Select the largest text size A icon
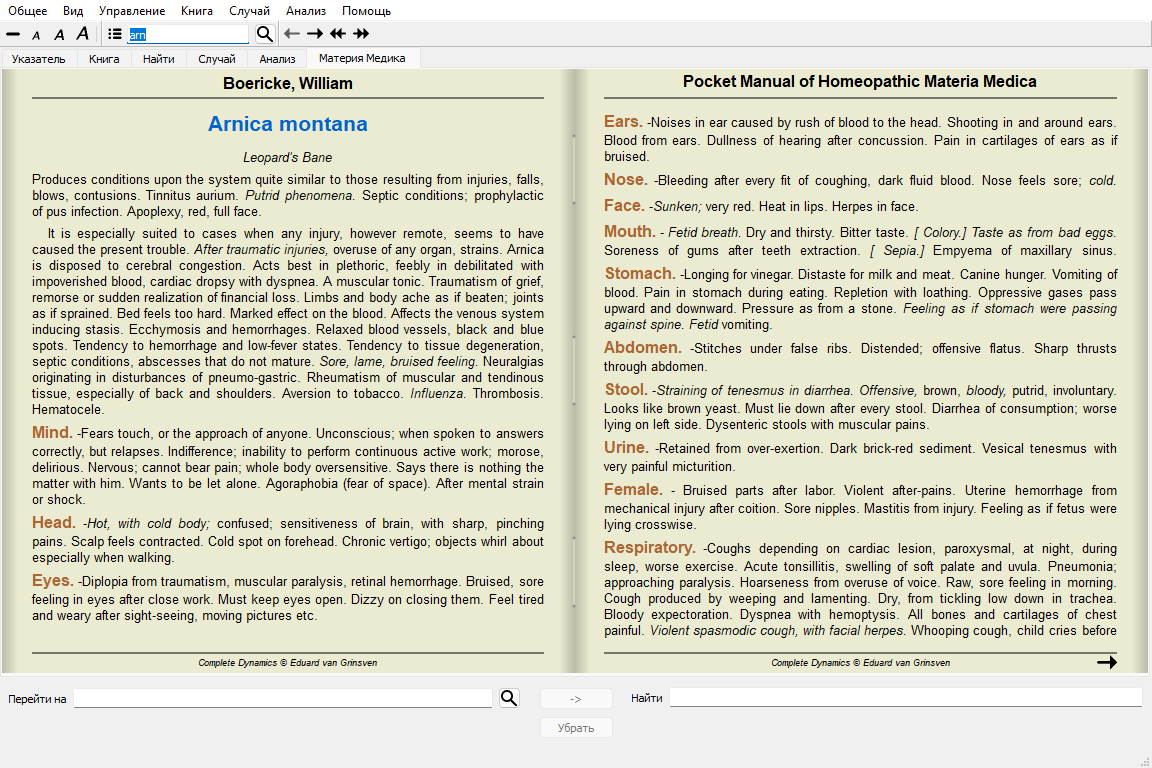The image size is (1152, 768). [x=83, y=34]
